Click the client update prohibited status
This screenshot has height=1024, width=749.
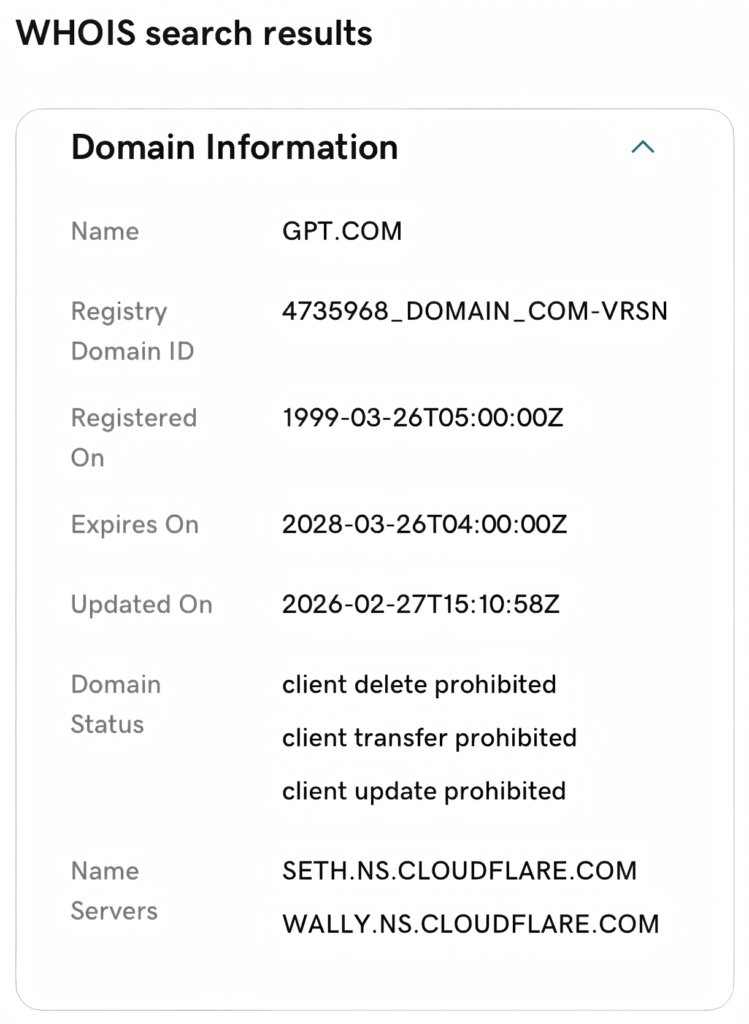pos(424,790)
